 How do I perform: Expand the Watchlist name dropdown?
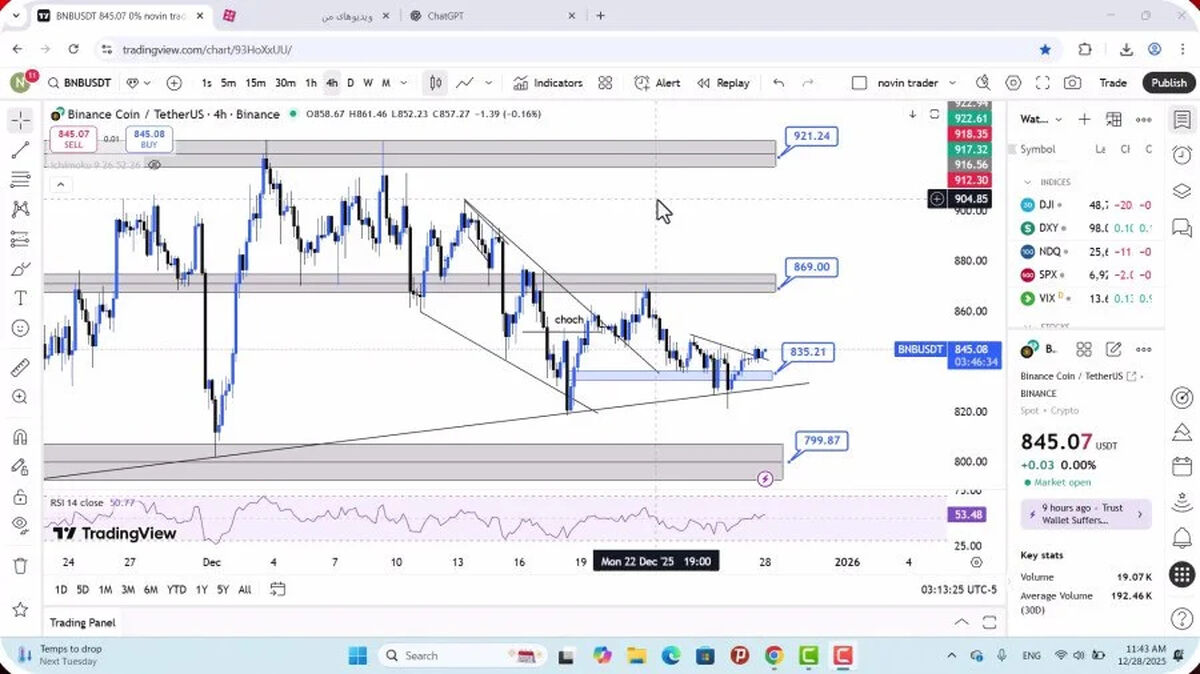coord(1059,119)
